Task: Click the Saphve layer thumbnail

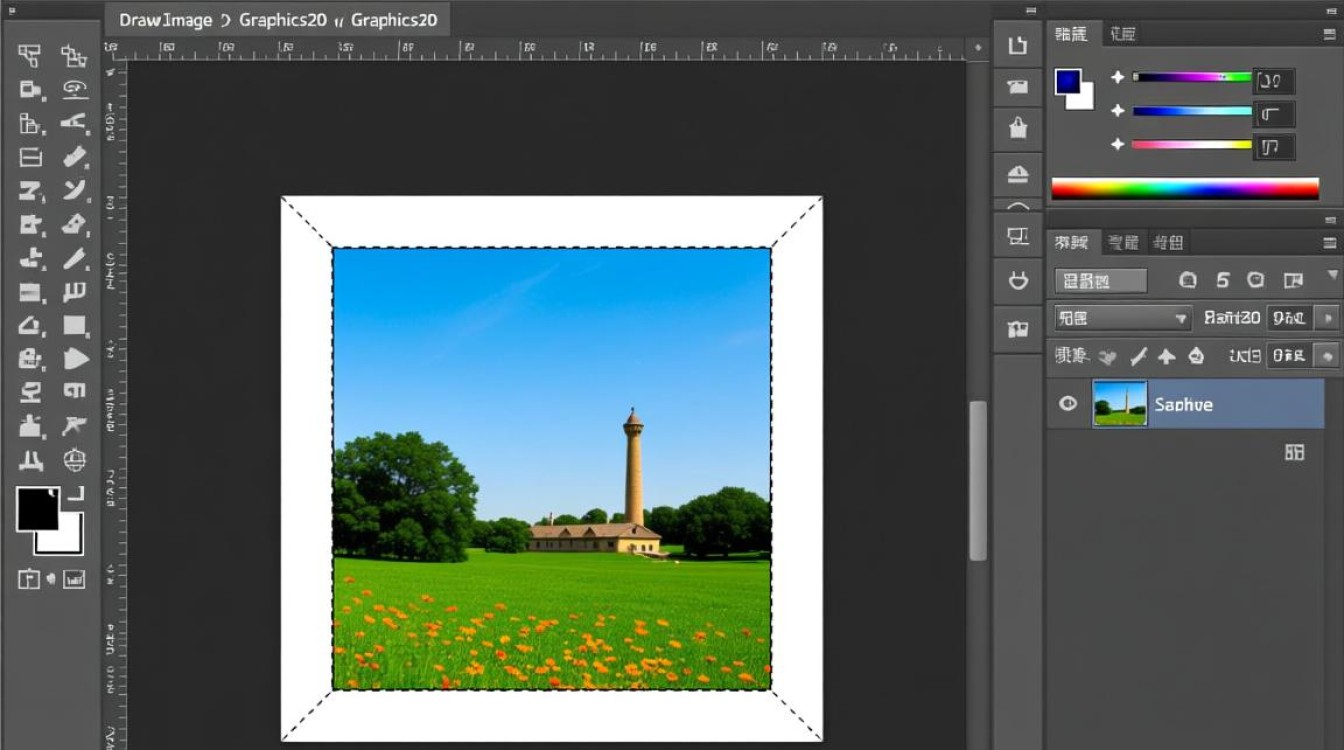Action: (x=1119, y=403)
